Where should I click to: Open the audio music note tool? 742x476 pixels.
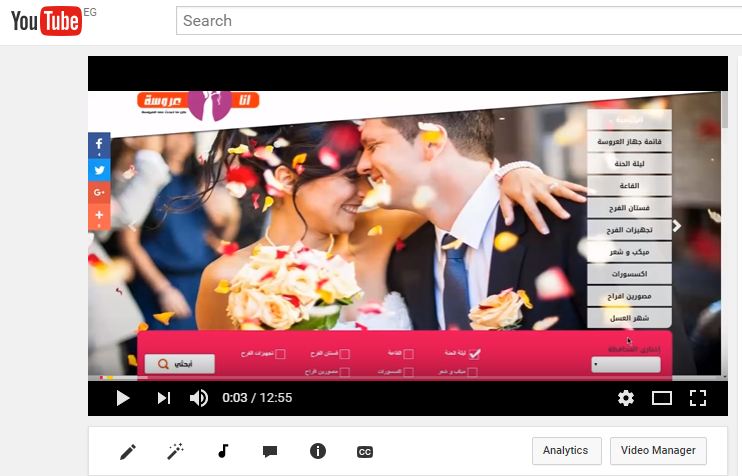pos(223,451)
